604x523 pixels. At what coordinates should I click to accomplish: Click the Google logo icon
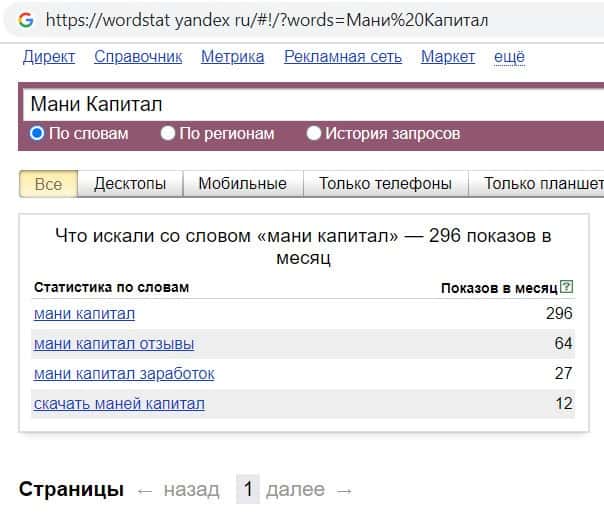[x=26, y=20]
